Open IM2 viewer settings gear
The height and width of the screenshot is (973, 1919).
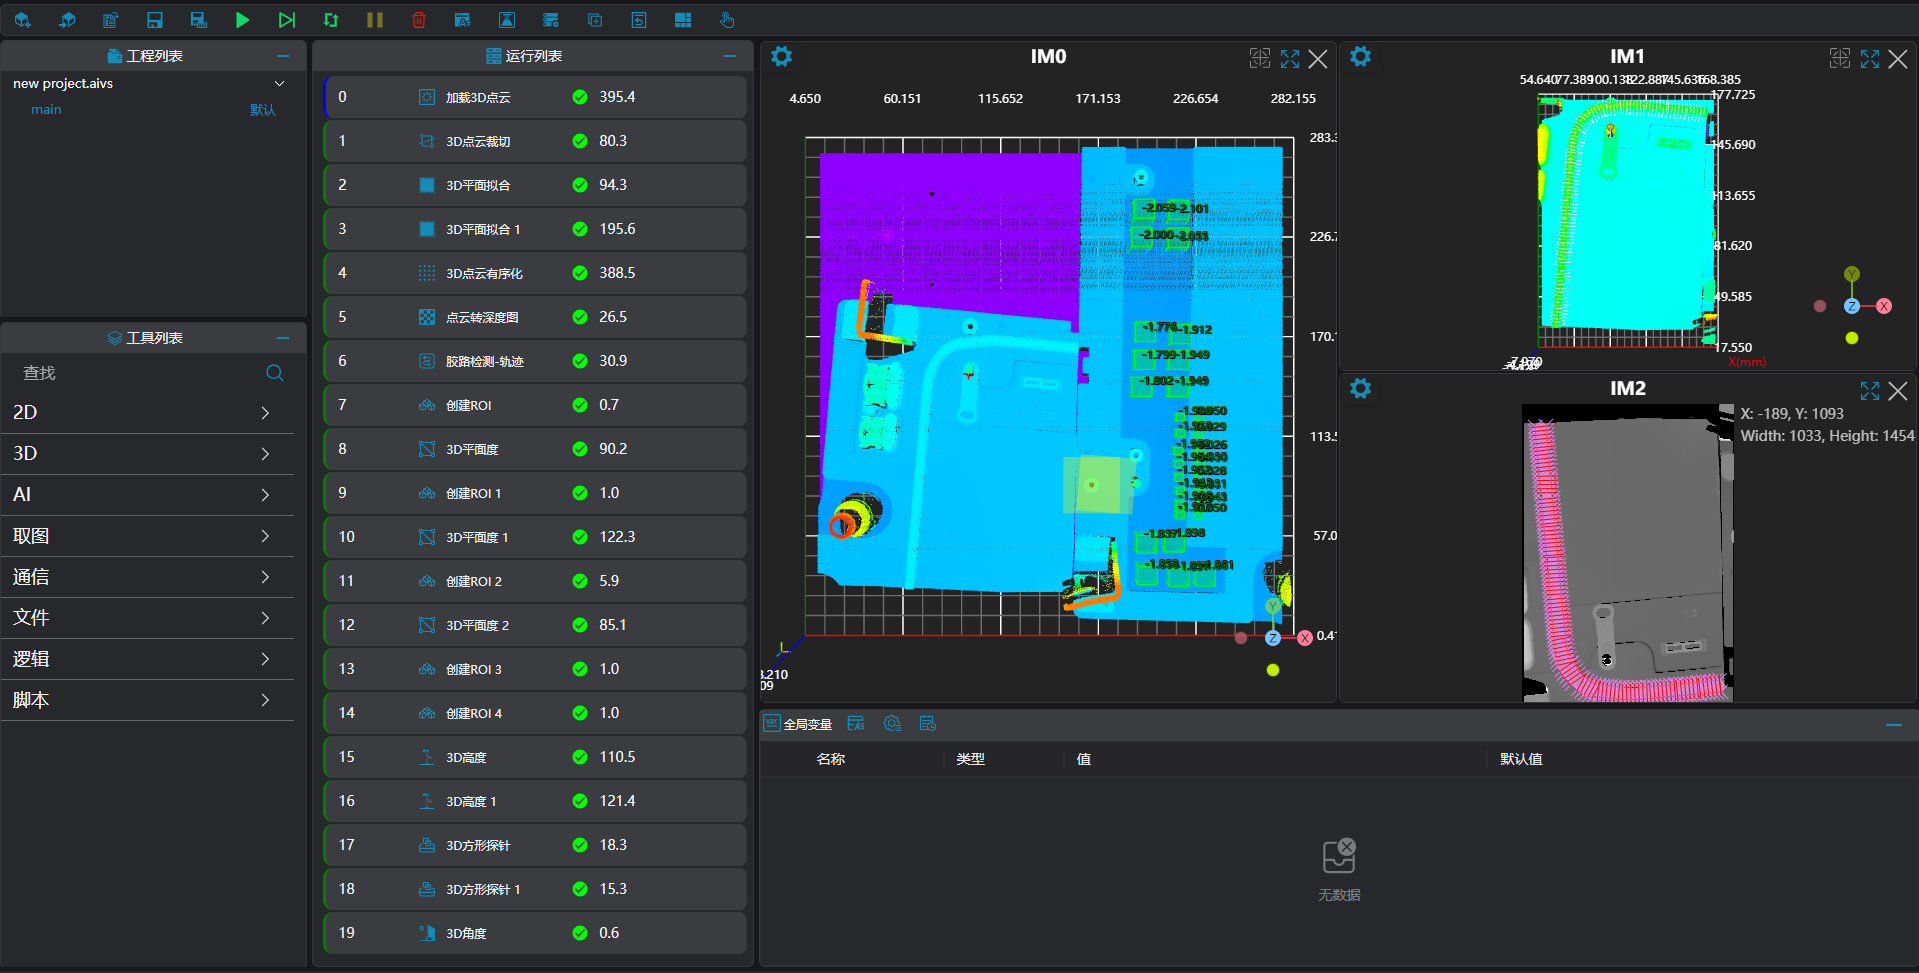tap(1361, 389)
